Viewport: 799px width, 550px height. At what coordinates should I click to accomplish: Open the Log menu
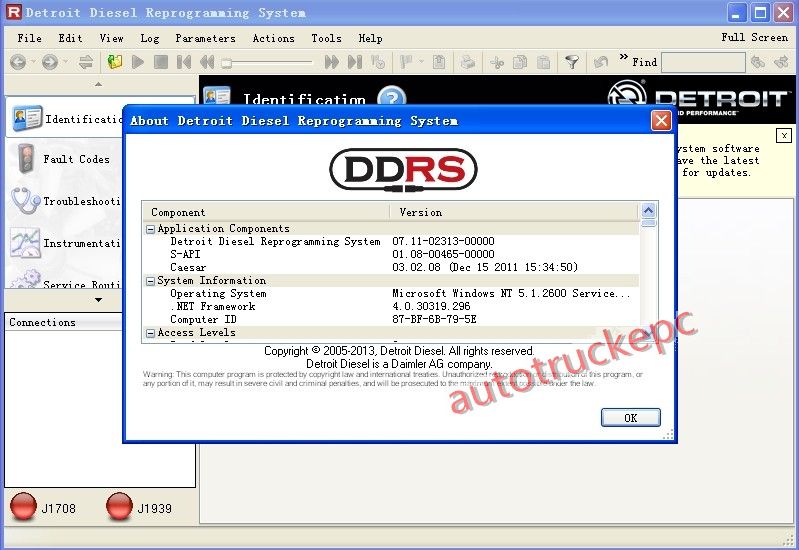point(150,38)
